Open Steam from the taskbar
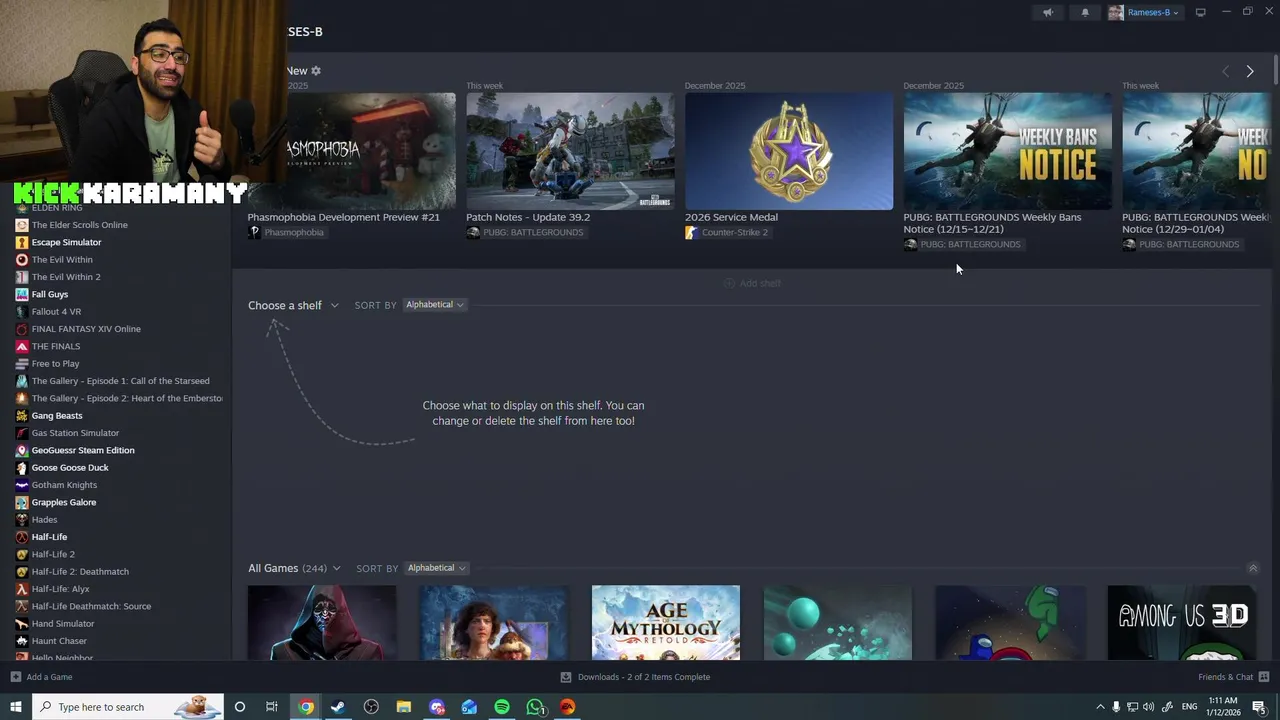Screen dimensions: 1280x720 coord(338,707)
